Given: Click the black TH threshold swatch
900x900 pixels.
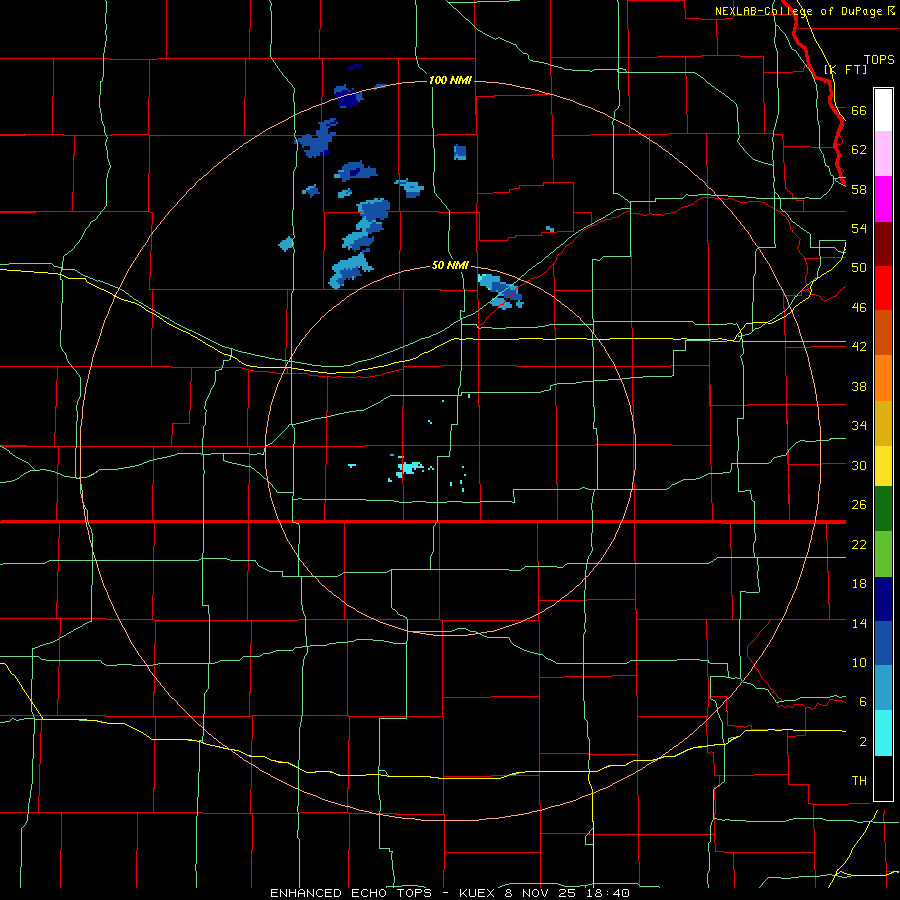Looking at the screenshot, I should (883, 778).
